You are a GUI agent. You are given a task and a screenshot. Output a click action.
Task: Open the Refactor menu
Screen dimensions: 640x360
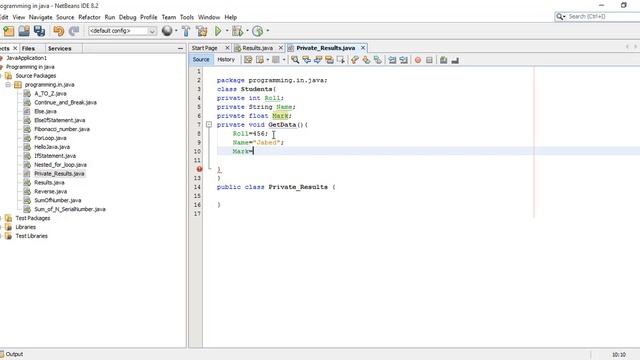click(x=89, y=17)
